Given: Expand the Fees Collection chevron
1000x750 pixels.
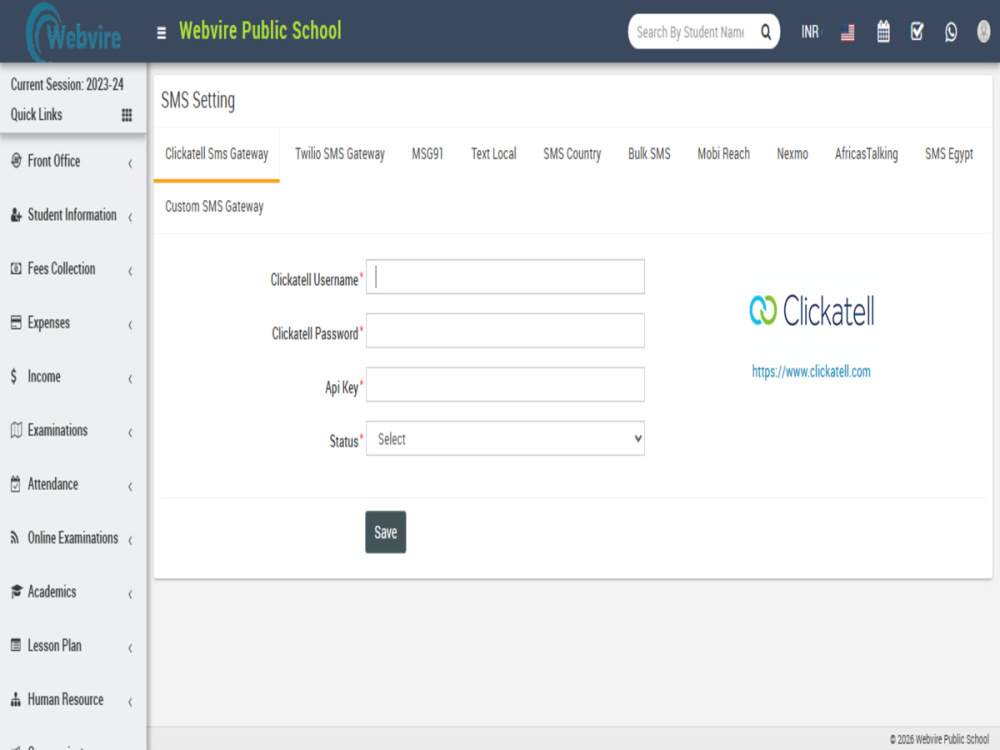Looking at the screenshot, I should [x=130, y=271].
